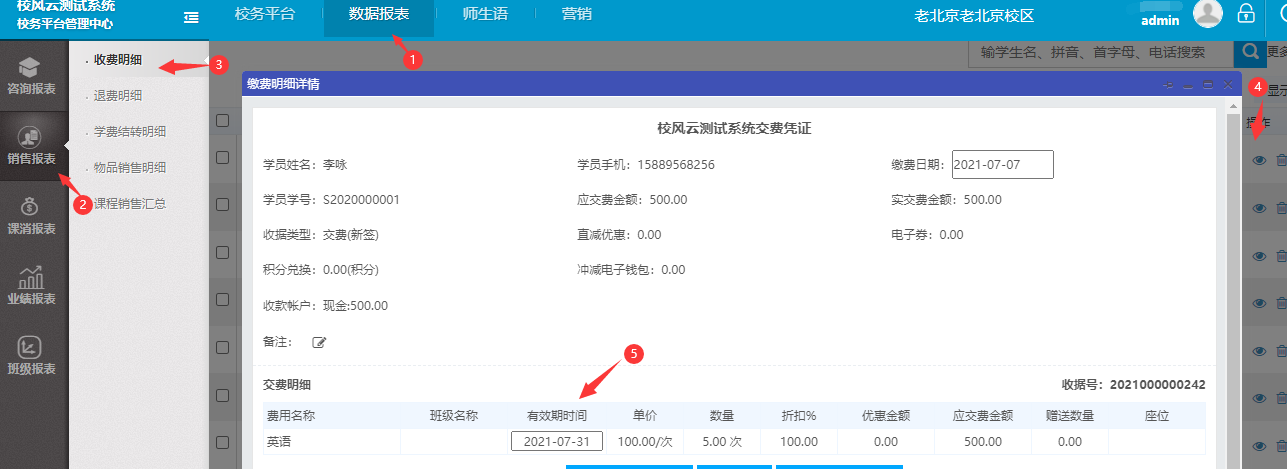The image size is (1287, 469).
Task: Select 退费明细 in the submenu
Action: coord(117,96)
